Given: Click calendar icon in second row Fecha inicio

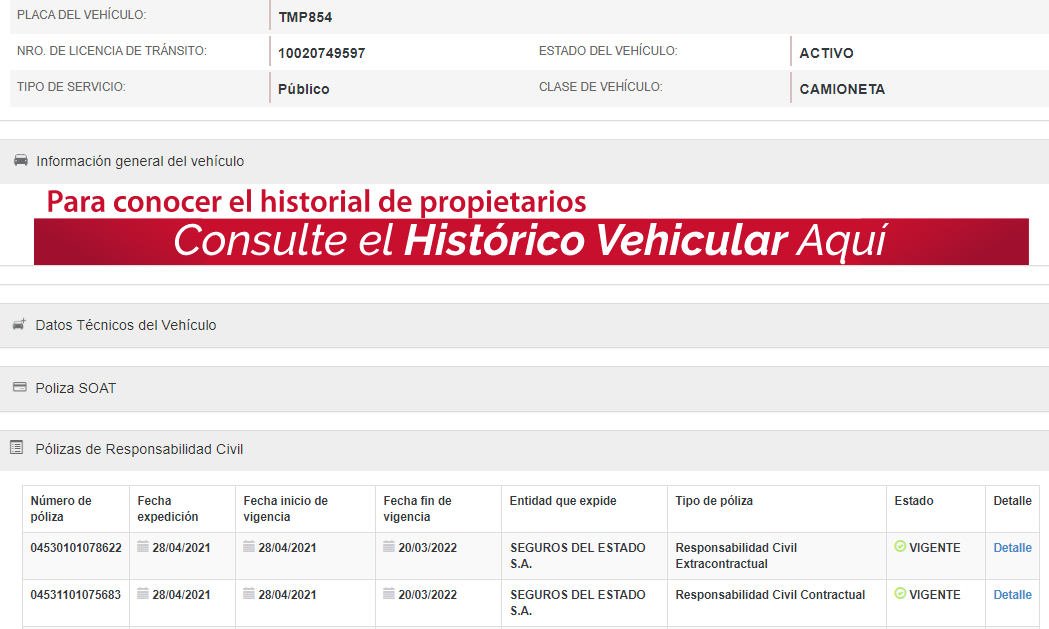Looking at the screenshot, I should point(249,594).
